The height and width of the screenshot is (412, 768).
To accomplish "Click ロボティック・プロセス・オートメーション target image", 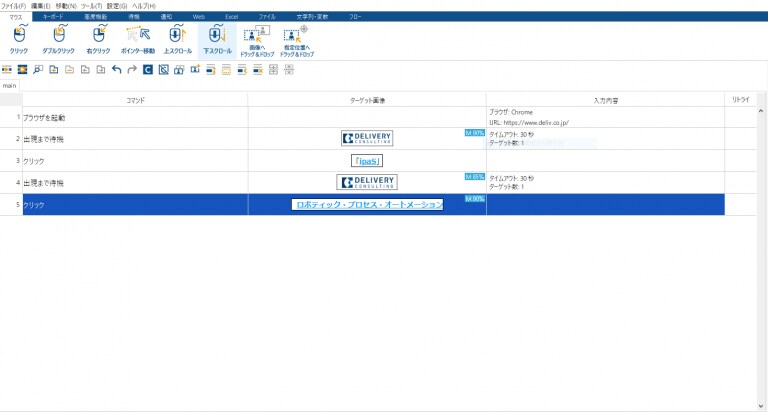I will [367, 204].
